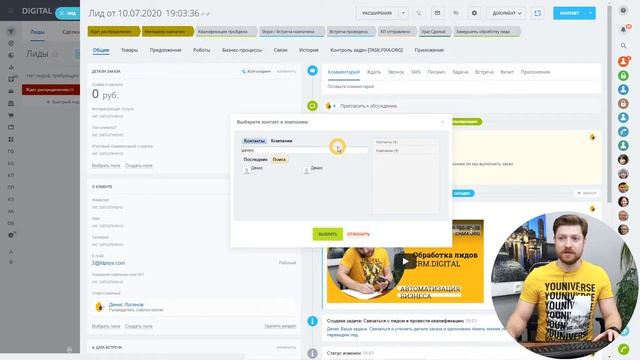Viewport: 640px width, 360px height.
Task: Select the SMS timeline tab
Action: click(x=416, y=72)
